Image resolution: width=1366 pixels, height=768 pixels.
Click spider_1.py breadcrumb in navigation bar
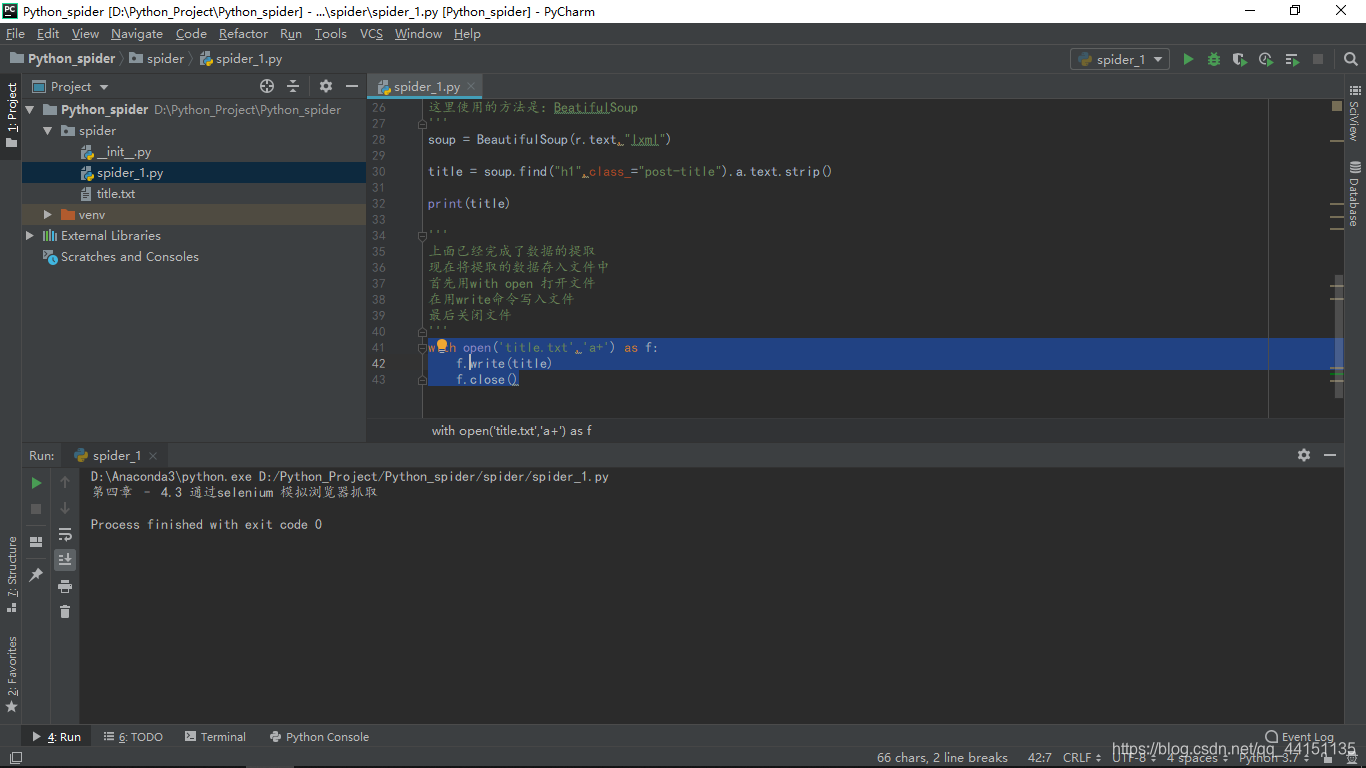coord(241,59)
